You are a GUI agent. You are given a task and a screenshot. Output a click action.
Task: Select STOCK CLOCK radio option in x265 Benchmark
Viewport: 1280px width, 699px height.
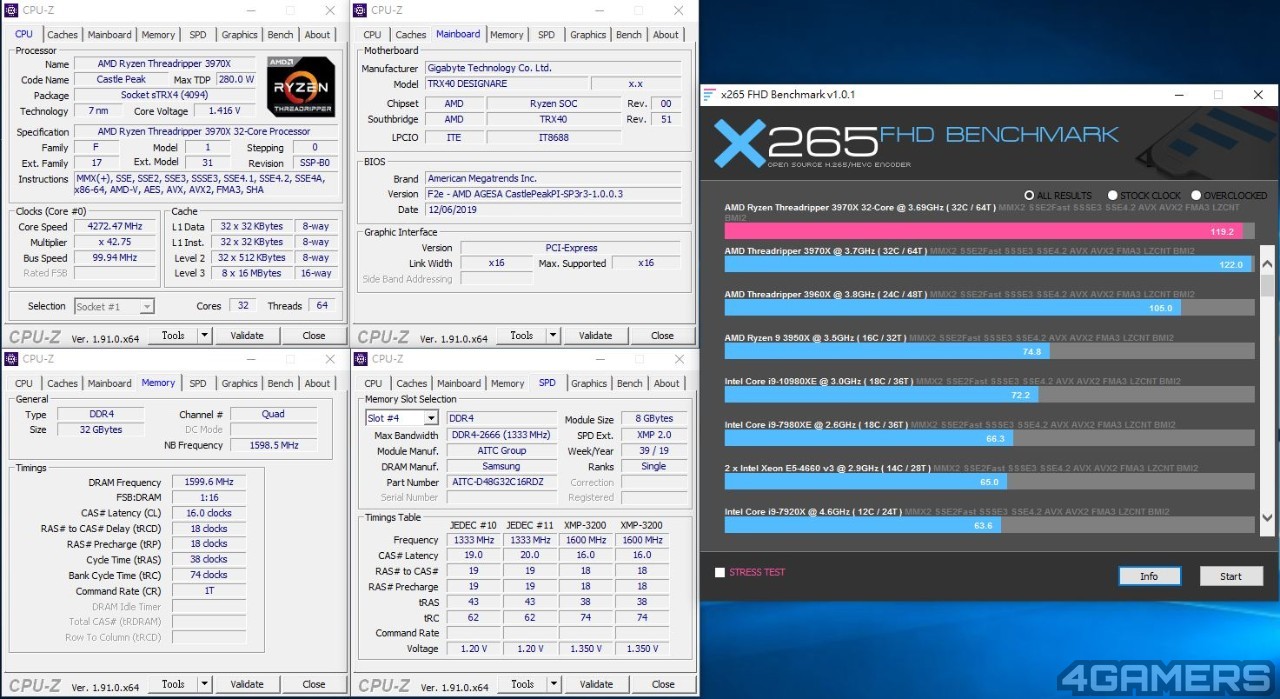point(1112,195)
